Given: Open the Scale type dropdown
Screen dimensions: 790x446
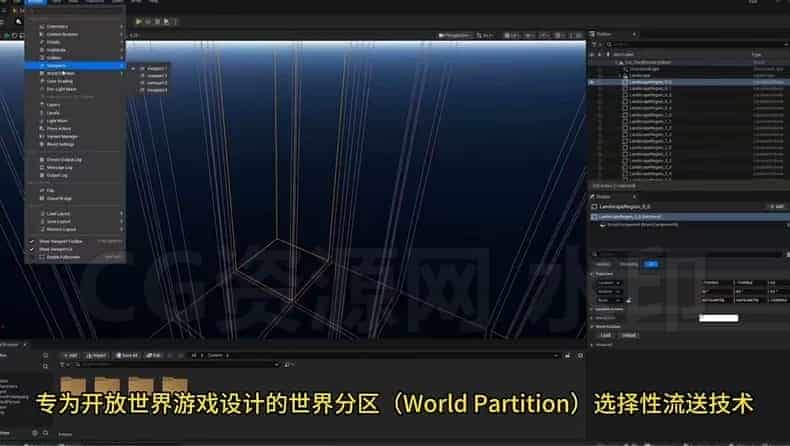Looking at the screenshot, I should pos(609,300).
